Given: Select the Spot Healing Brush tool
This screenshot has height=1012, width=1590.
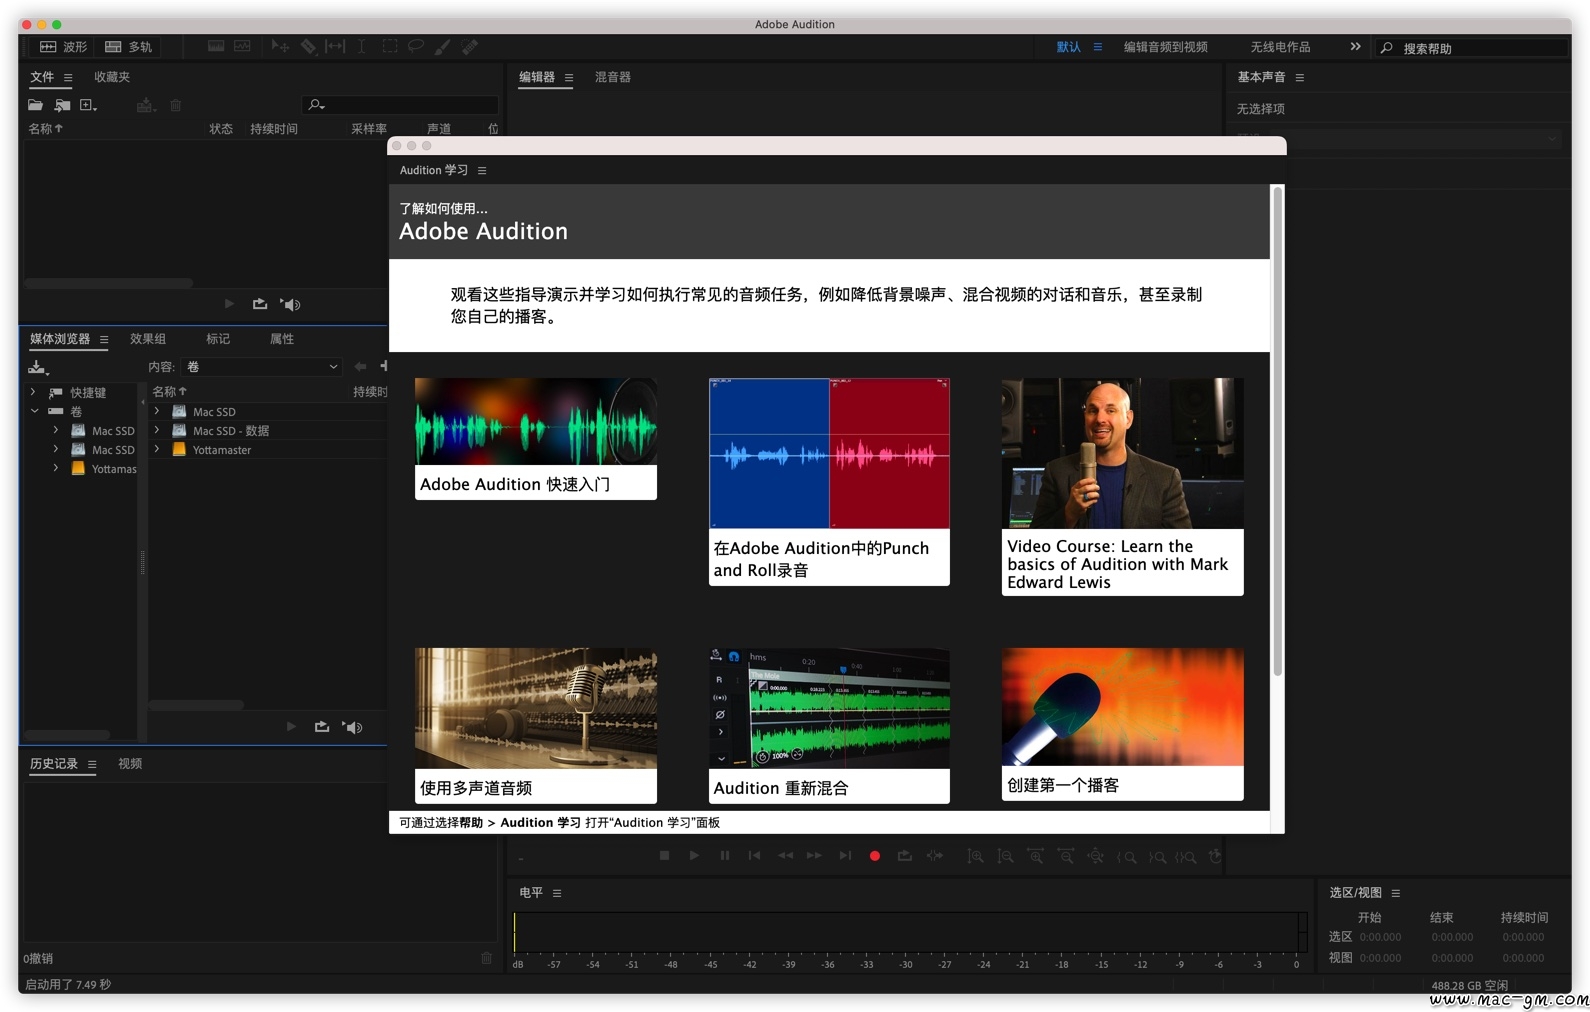Looking at the screenshot, I should 470,47.
